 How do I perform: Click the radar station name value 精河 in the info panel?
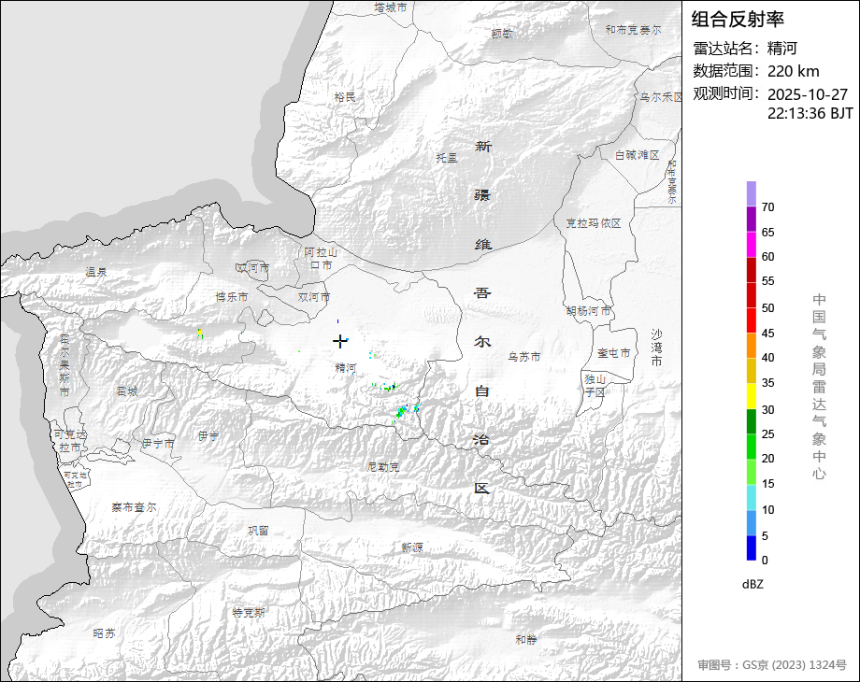point(782,48)
